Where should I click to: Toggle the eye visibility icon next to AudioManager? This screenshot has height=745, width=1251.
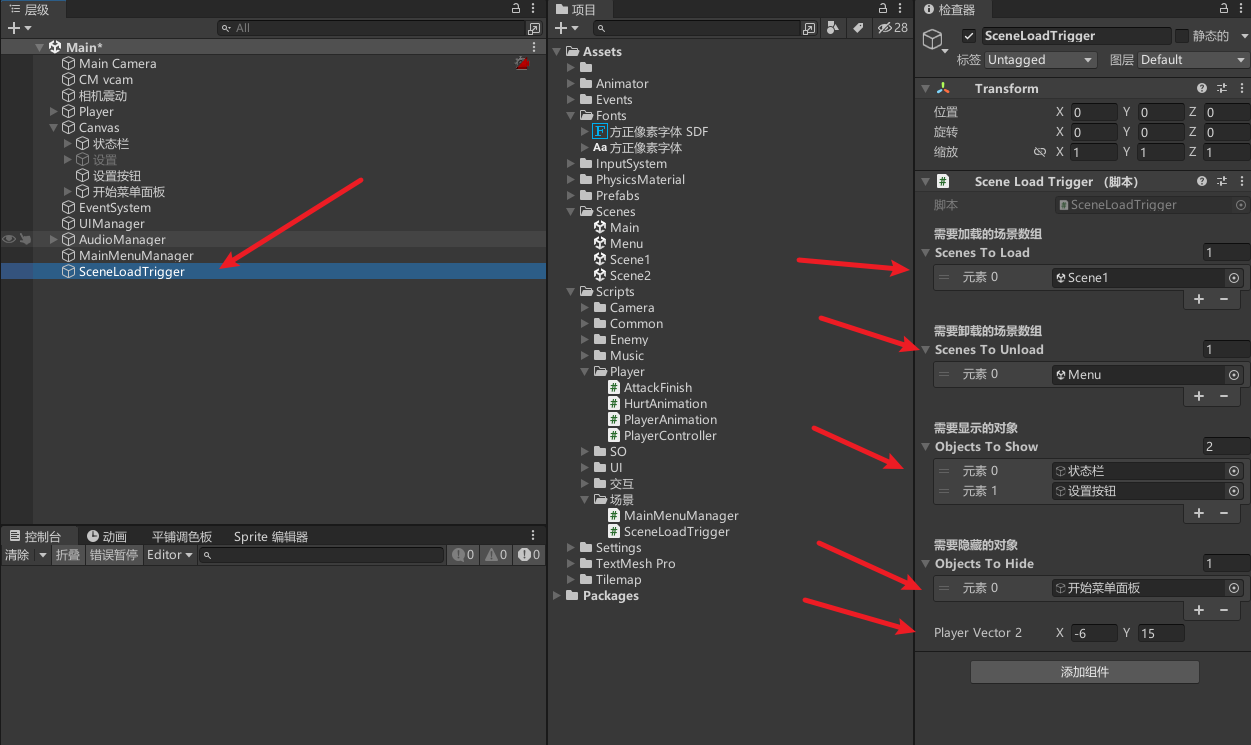click(8, 239)
